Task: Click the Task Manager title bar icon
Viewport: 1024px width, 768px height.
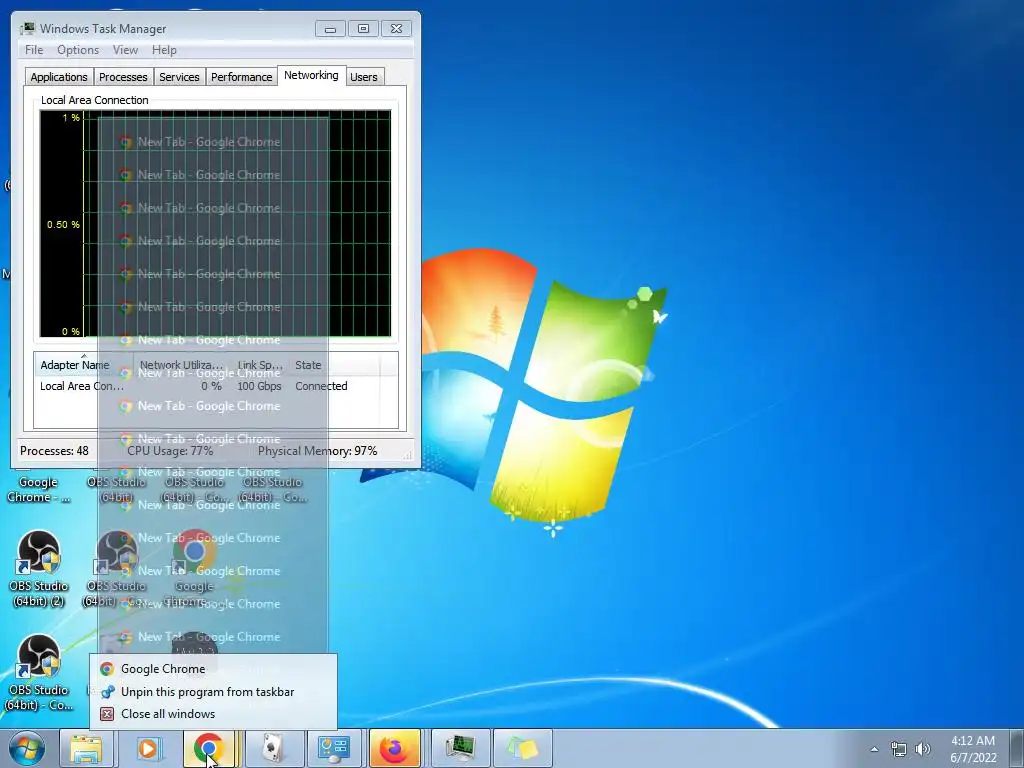Action: pyautogui.click(x=27, y=28)
